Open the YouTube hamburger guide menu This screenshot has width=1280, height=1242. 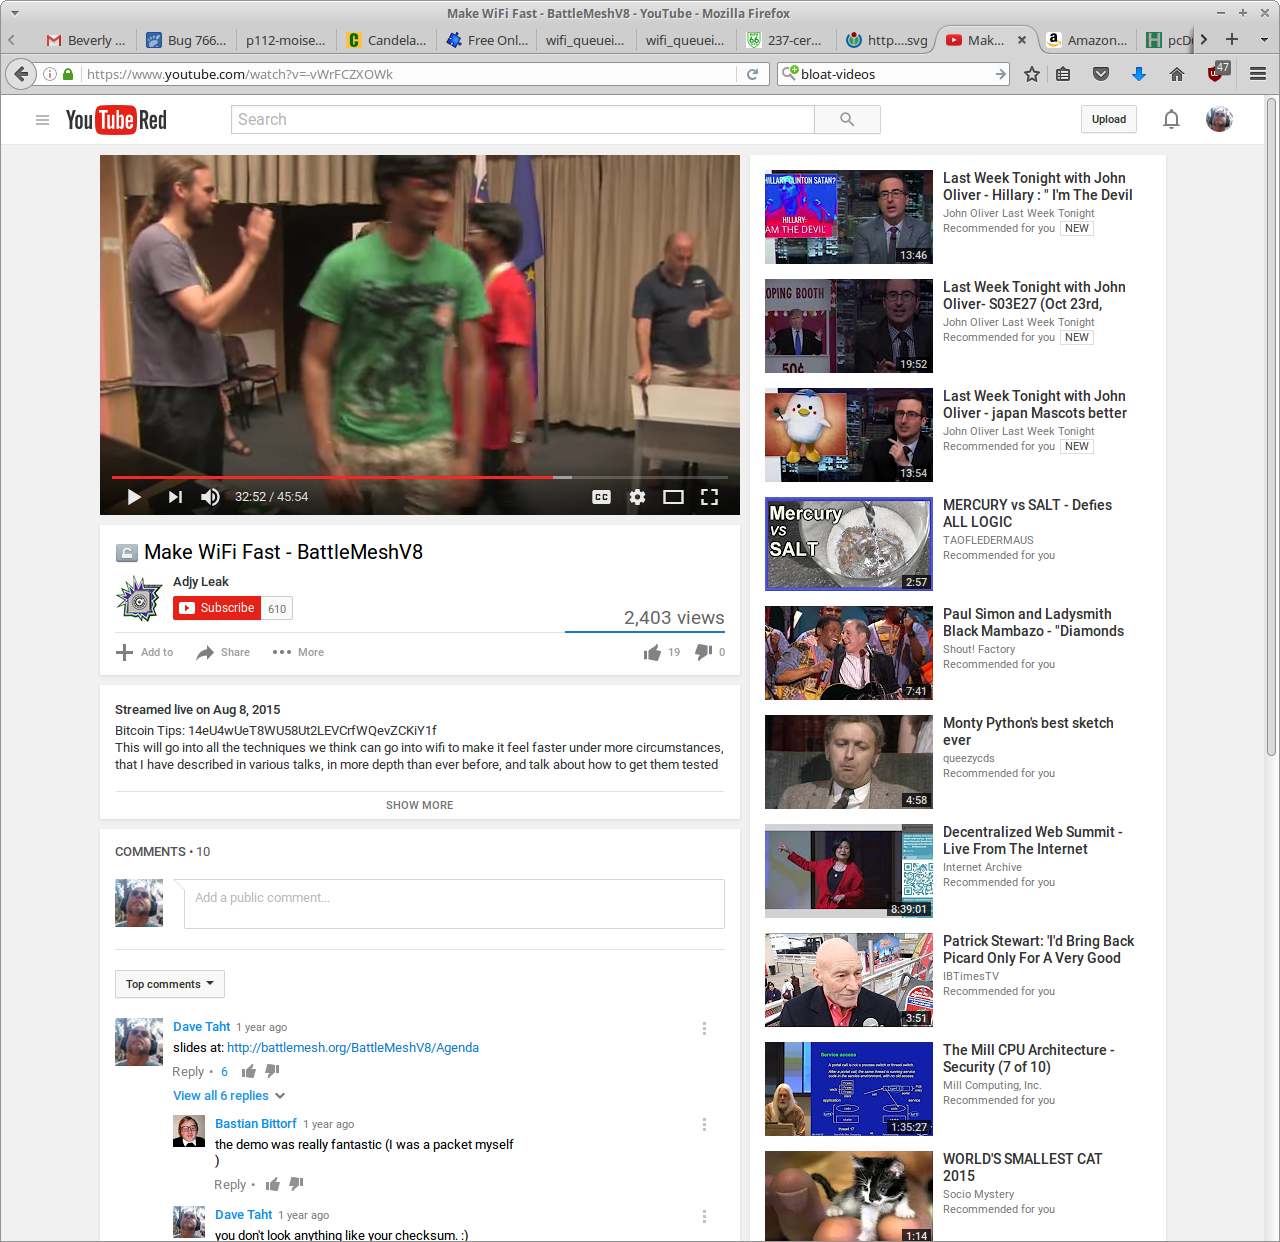(42, 120)
